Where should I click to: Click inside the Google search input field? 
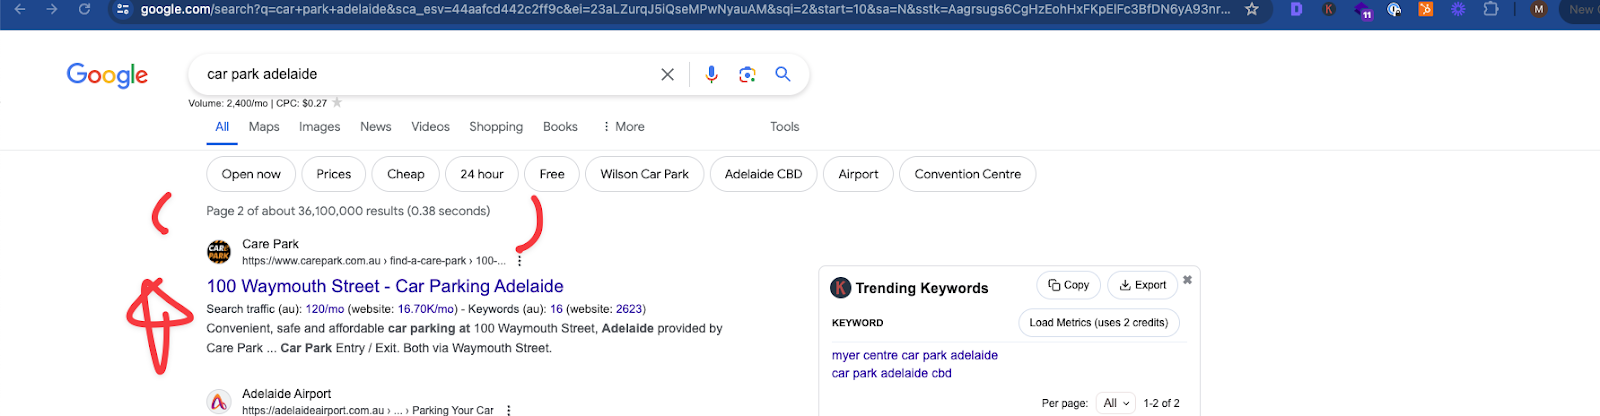coord(420,74)
